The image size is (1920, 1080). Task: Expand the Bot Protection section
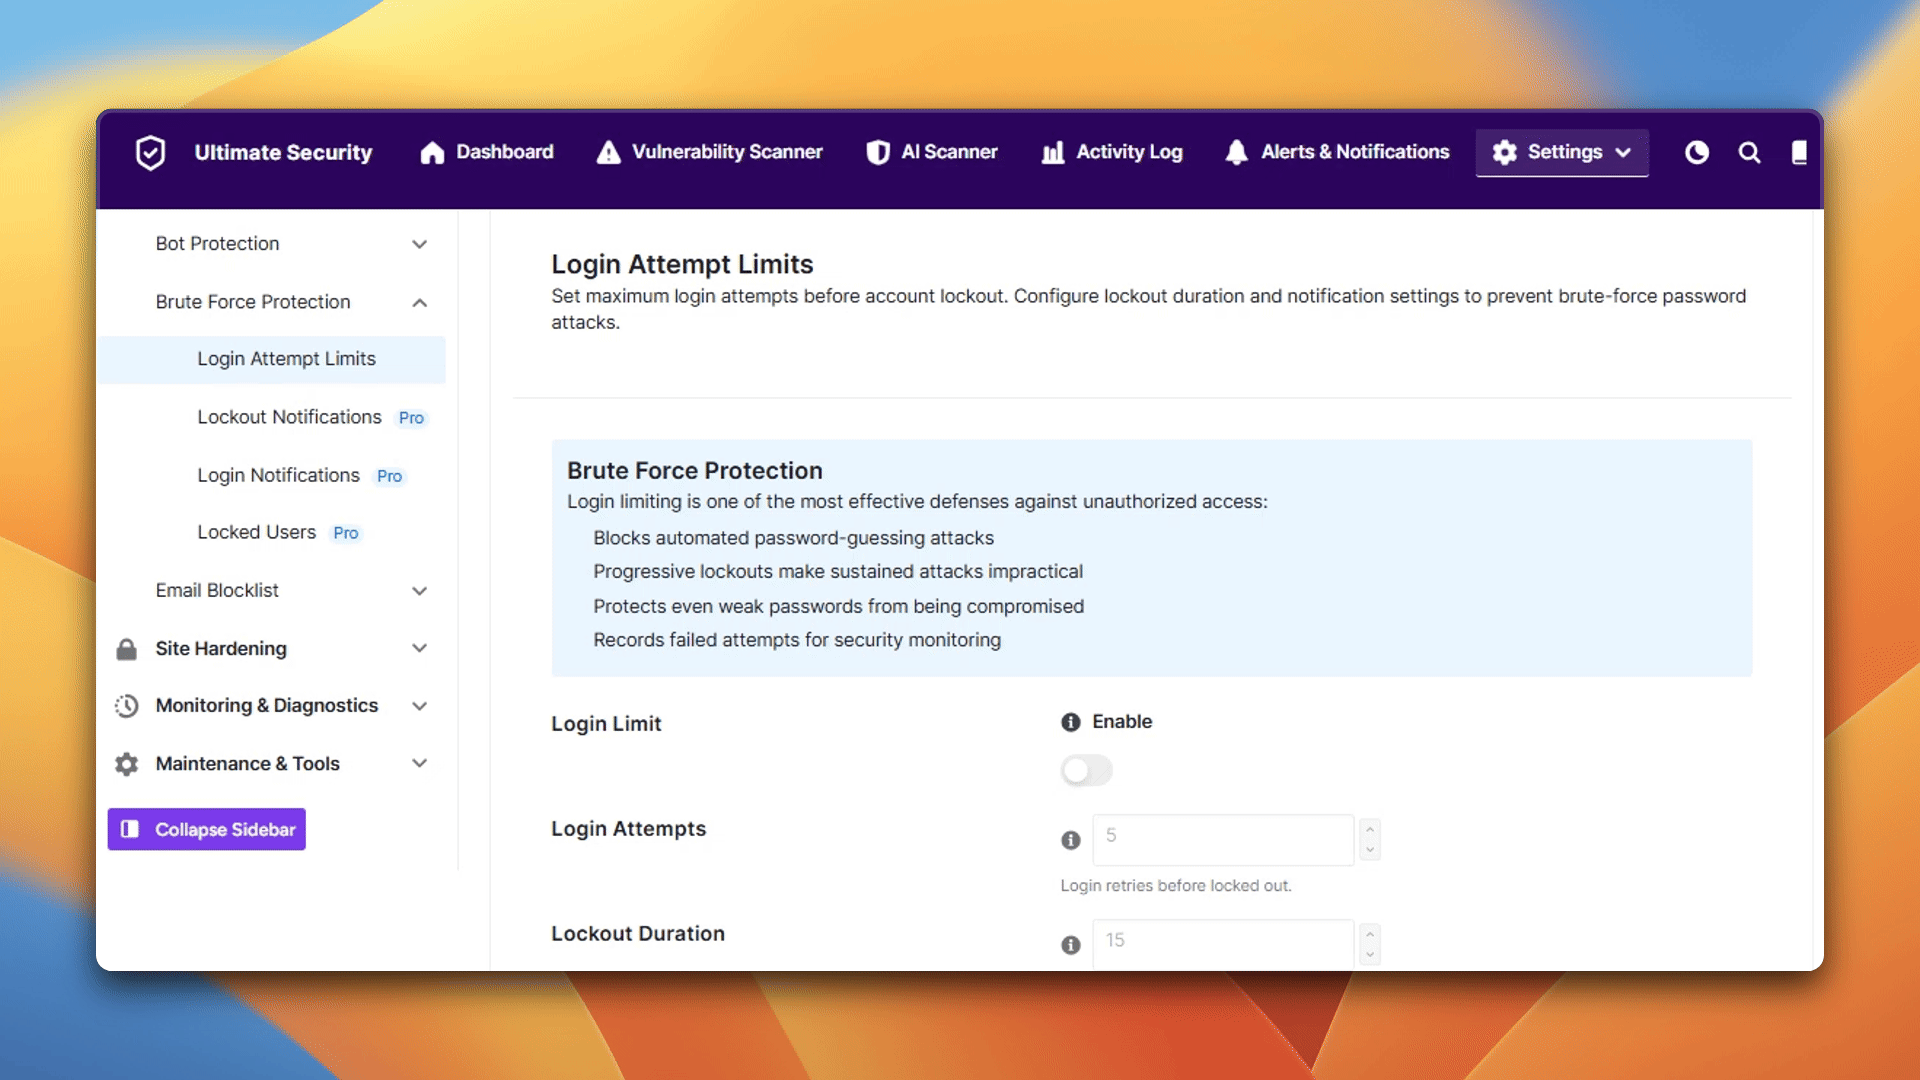click(x=419, y=244)
